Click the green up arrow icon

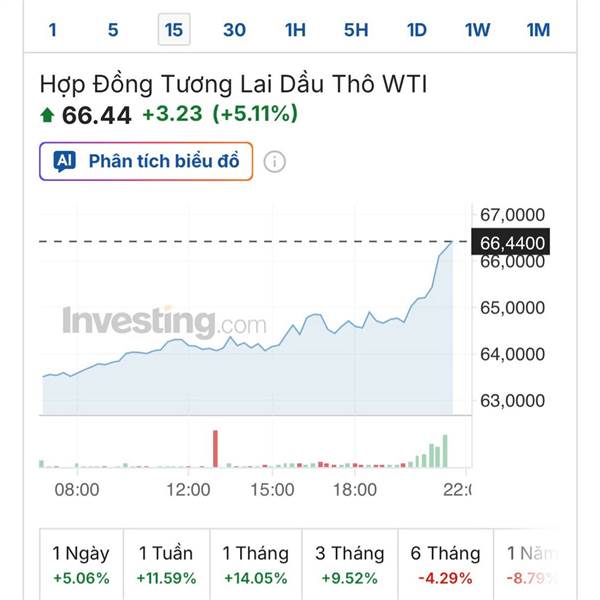point(47,116)
